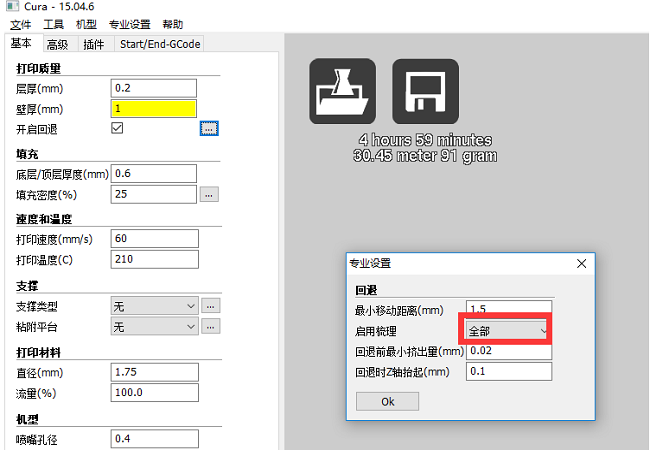This screenshot has height=450, width=650.
Task: Toggle the 开启回退 retraction checkbox
Action: click(x=117, y=128)
